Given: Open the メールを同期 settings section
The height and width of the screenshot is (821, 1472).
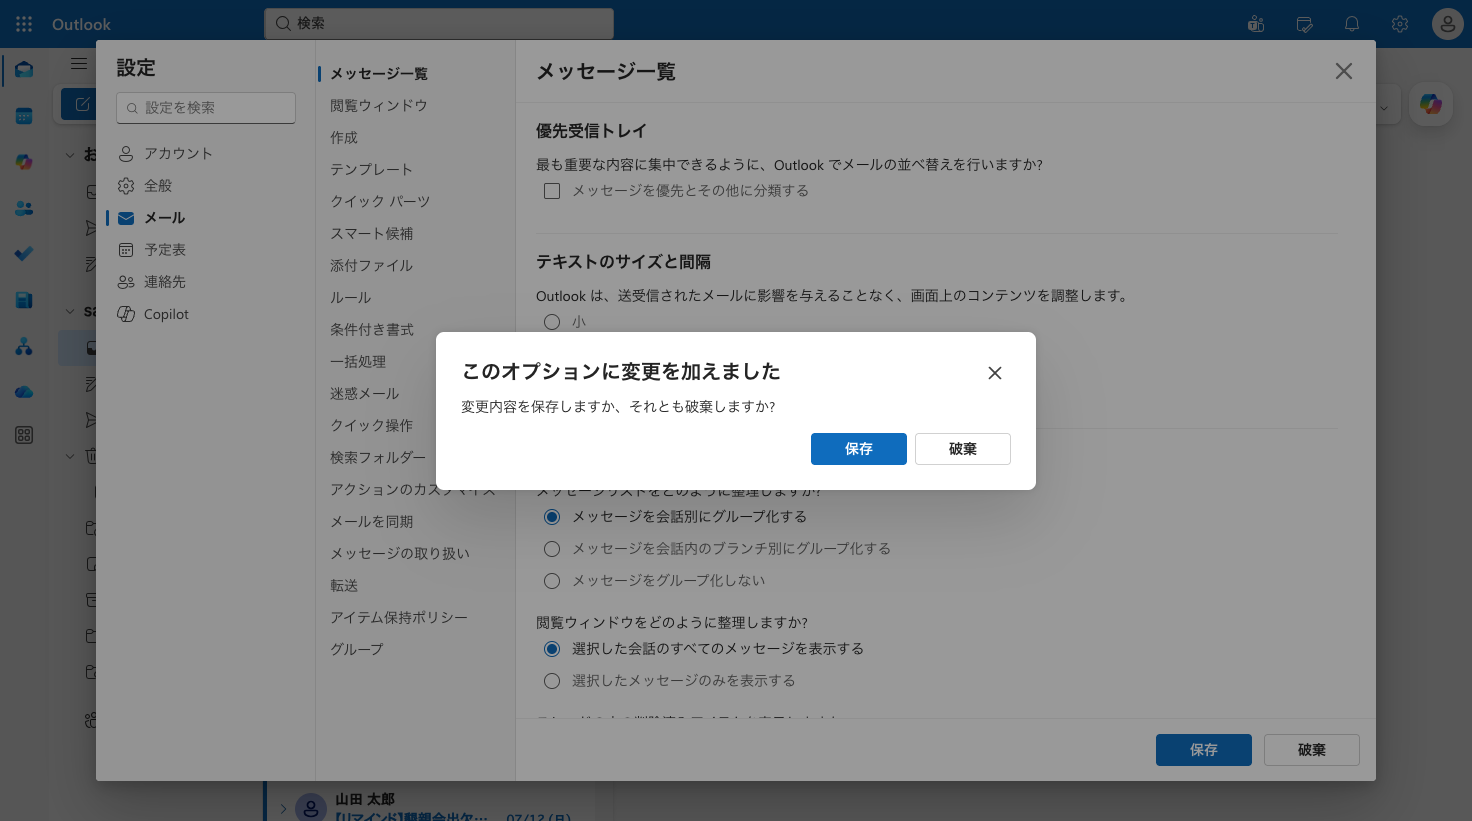Looking at the screenshot, I should (372, 522).
